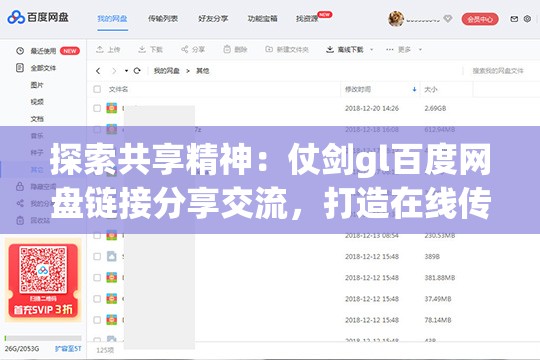Click the storage usage progress bar
This screenshot has height=360, width=540.
43,338
